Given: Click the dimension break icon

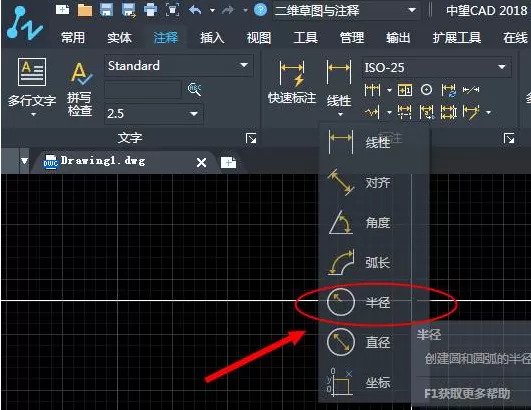Looking at the screenshot, I should click(405, 112).
